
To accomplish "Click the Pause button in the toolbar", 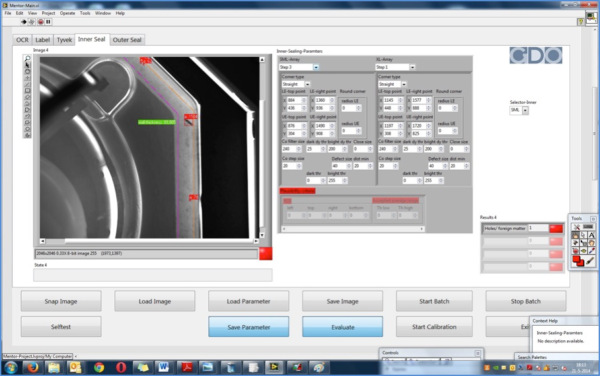I will (48, 22).
